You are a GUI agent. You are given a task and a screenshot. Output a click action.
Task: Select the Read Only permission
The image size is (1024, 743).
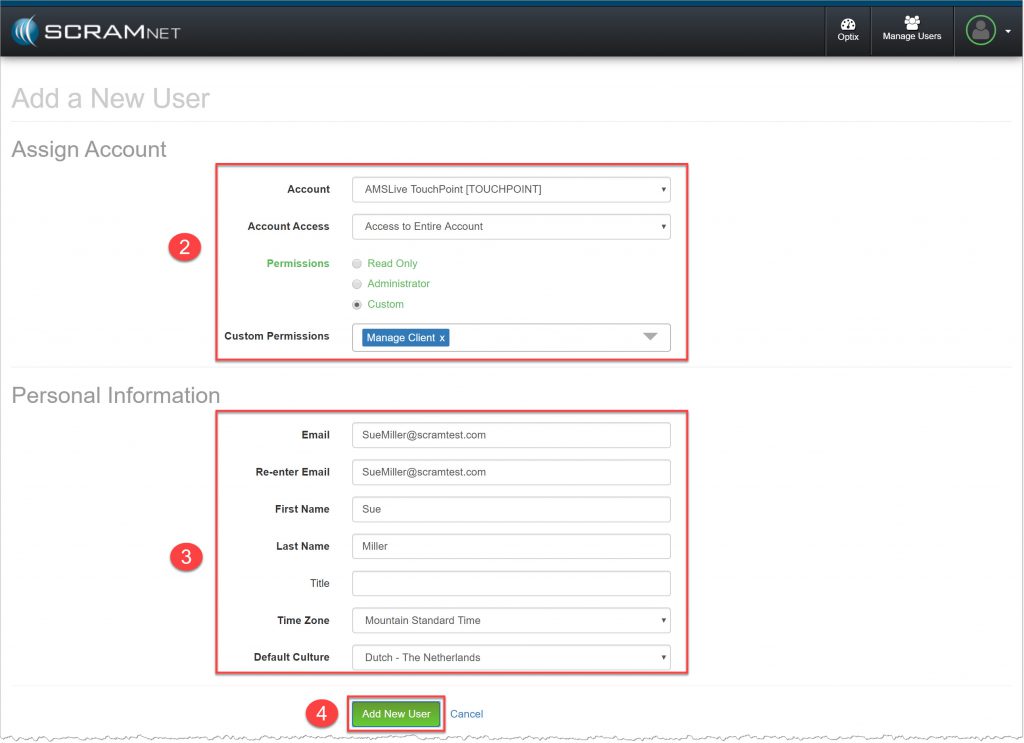point(357,263)
